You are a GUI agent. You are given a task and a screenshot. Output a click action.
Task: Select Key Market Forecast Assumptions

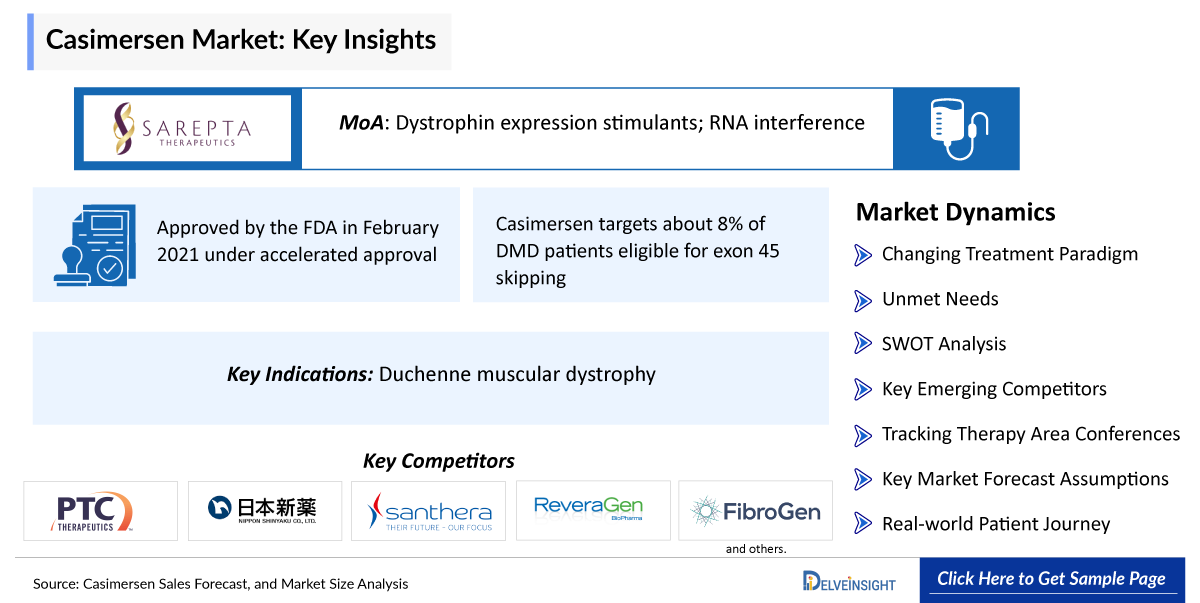tap(1024, 479)
